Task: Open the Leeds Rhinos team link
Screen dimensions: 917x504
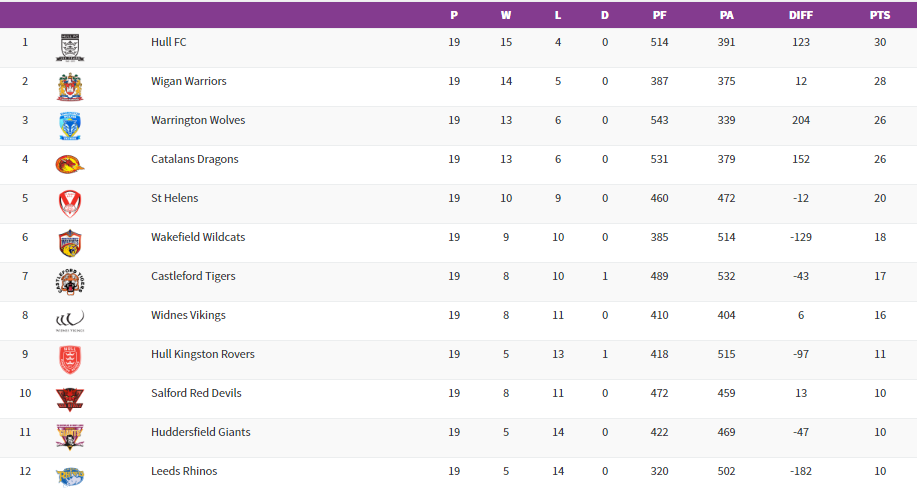Action: pyautogui.click(x=184, y=471)
